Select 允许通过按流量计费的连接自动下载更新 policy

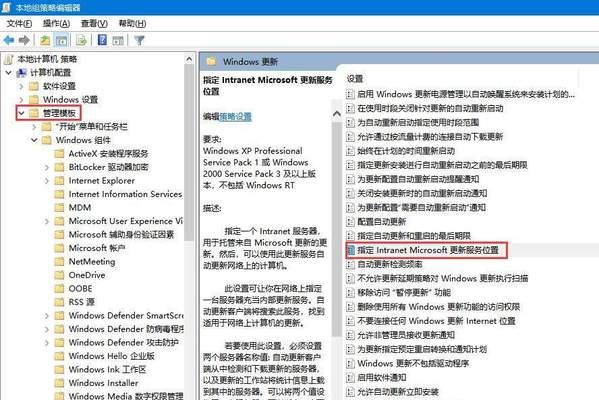tap(430, 137)
